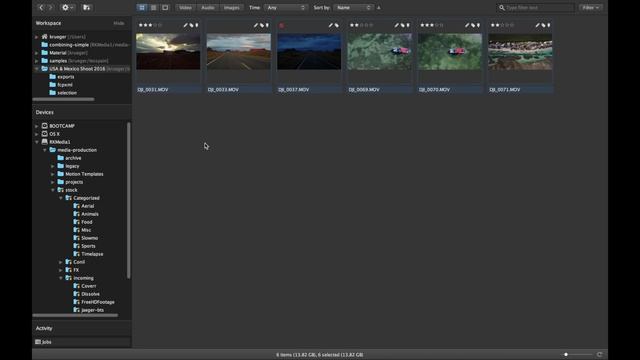640x360 pixels.
Task: Switch to list view
Action: [x=153, y=8]
